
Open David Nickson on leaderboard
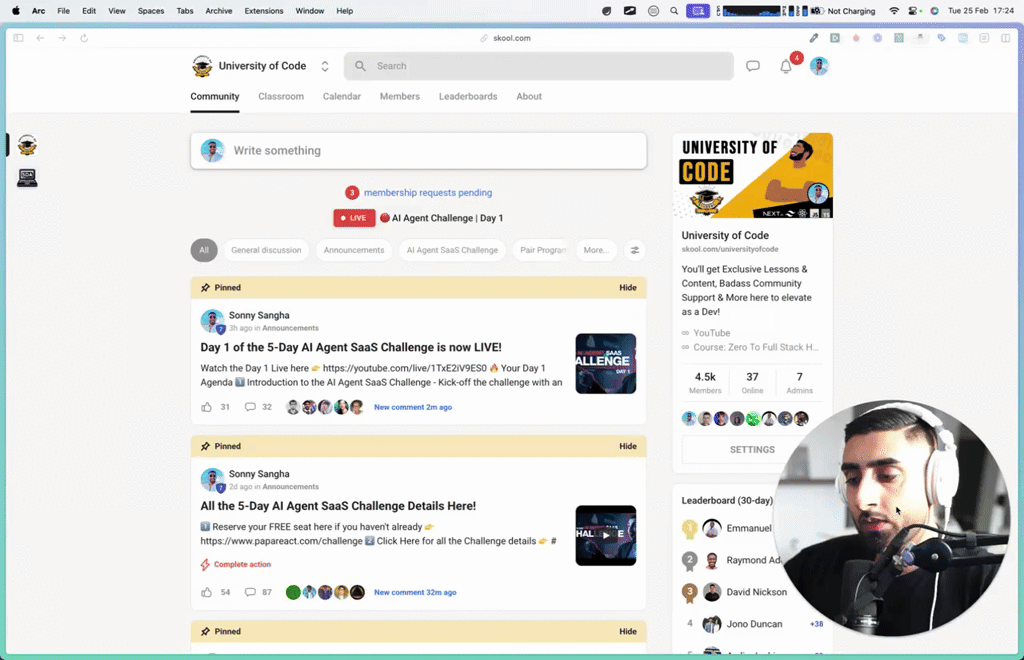click(x=756, y=592)
